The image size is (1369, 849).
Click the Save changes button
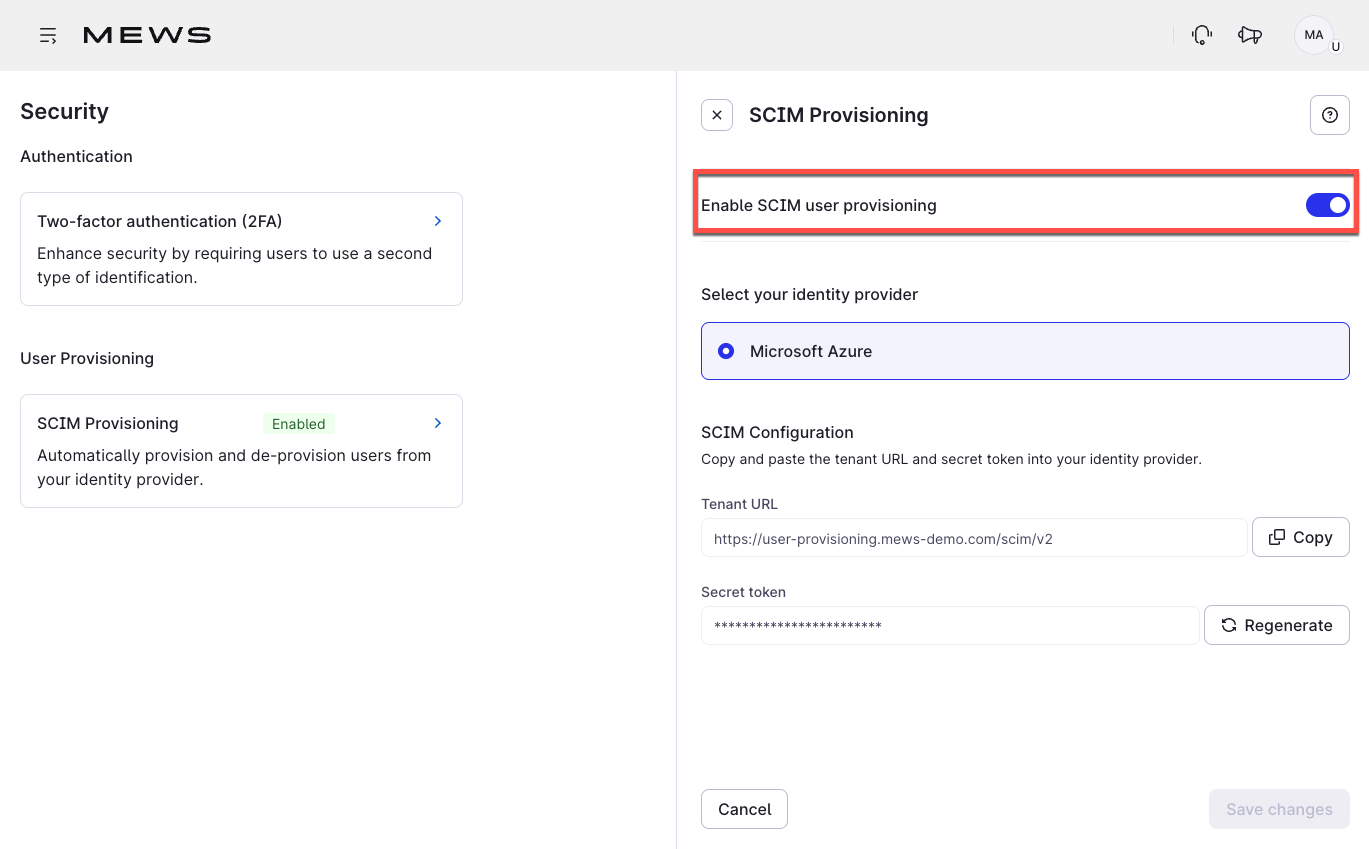point(1279,809)
